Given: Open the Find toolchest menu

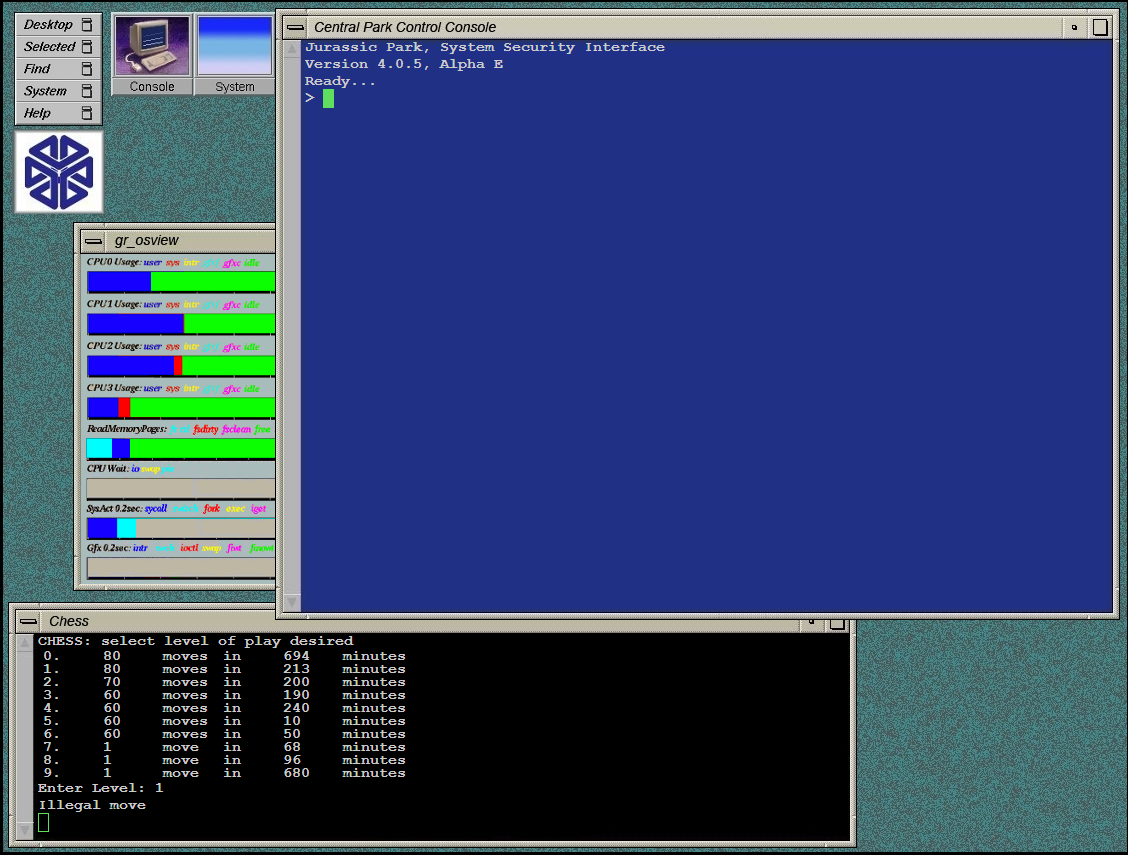Looking at the screenshot, I should (x=38, y=69).
